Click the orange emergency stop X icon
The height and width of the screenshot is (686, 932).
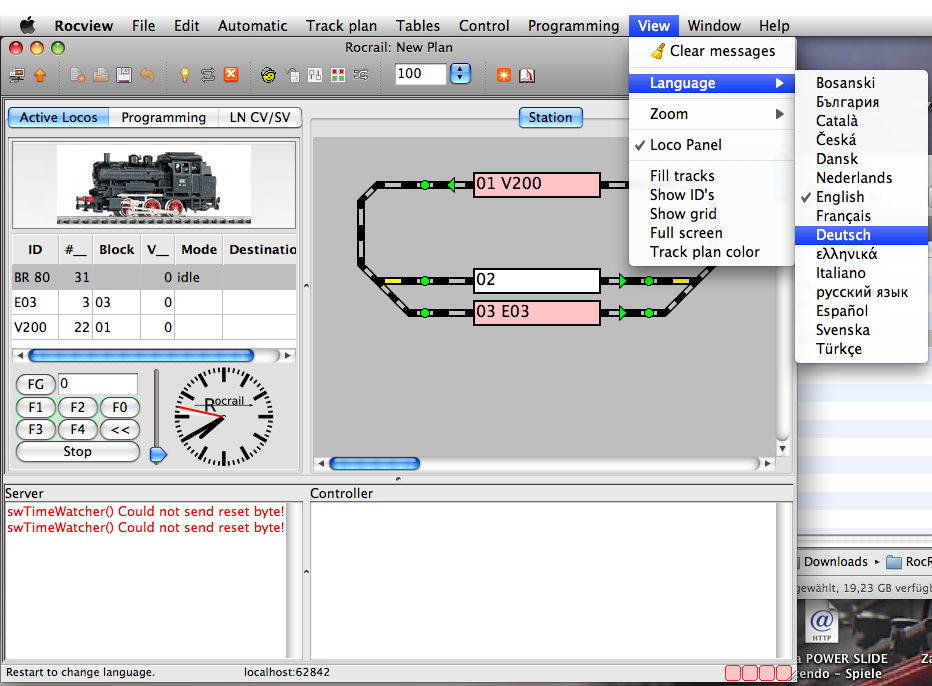[231, 74]
